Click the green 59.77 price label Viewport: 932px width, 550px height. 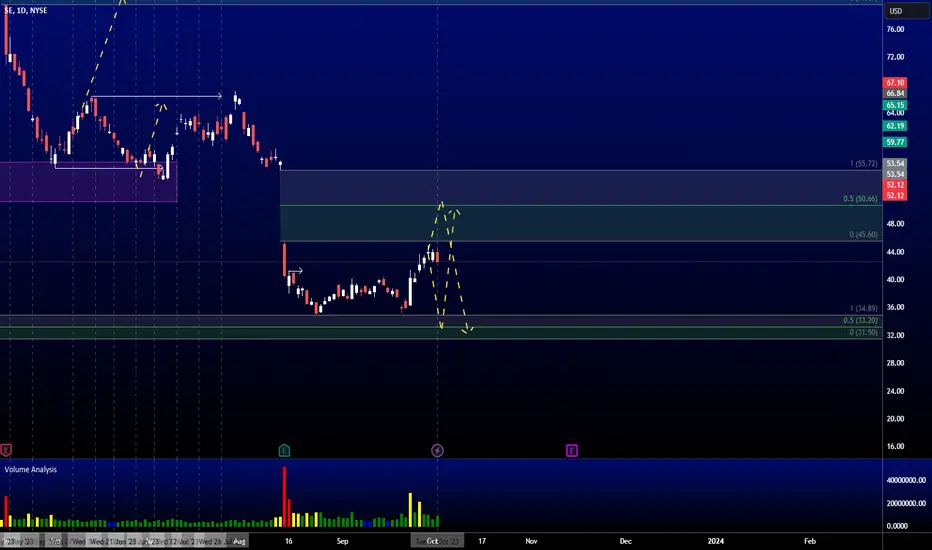(895, 142)
